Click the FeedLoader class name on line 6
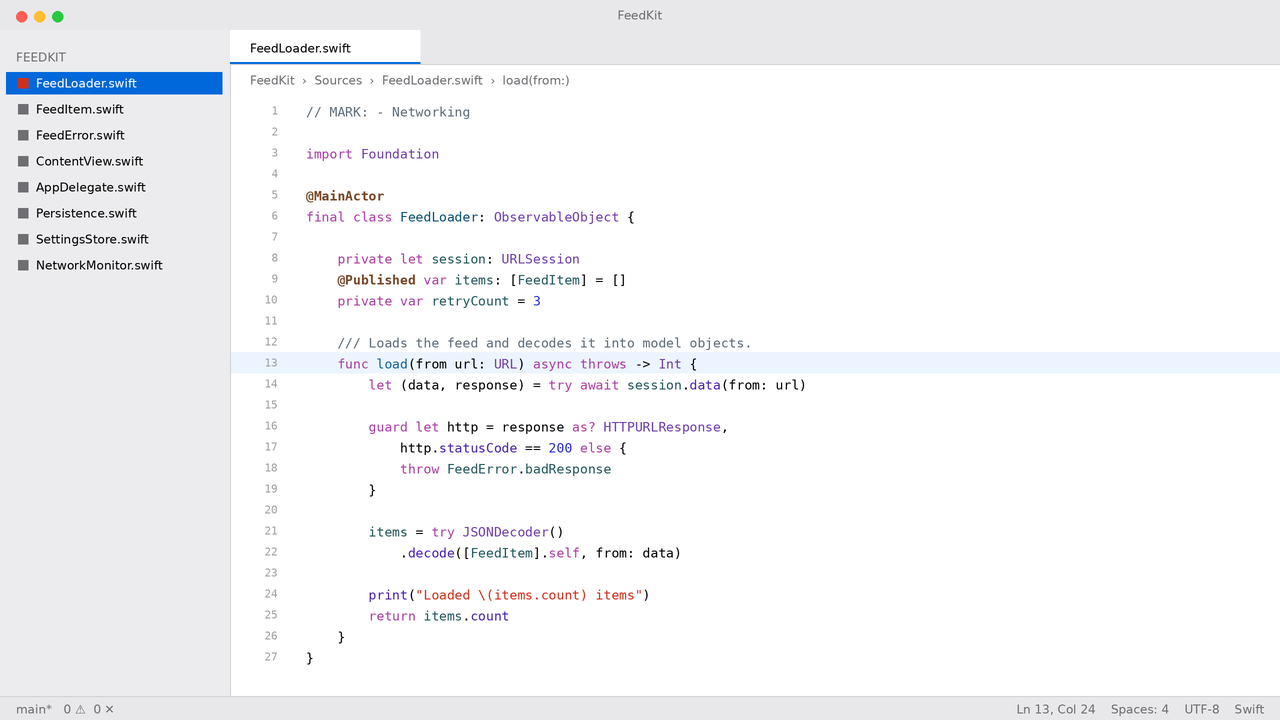The height and width of the screenshot is (720, 1280). pos(439,217)
